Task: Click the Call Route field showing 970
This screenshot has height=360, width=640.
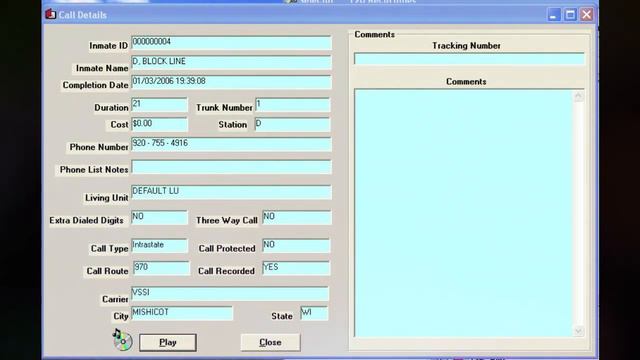Action: pos(161,268)
